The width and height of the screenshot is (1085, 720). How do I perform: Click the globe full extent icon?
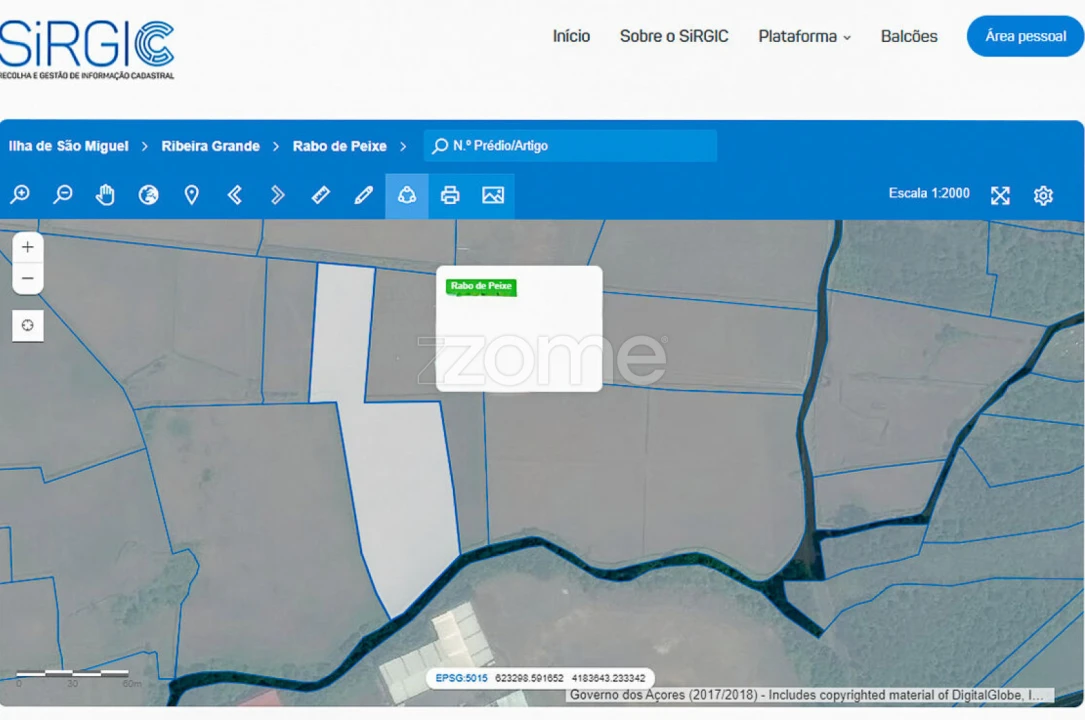point(148,195)
